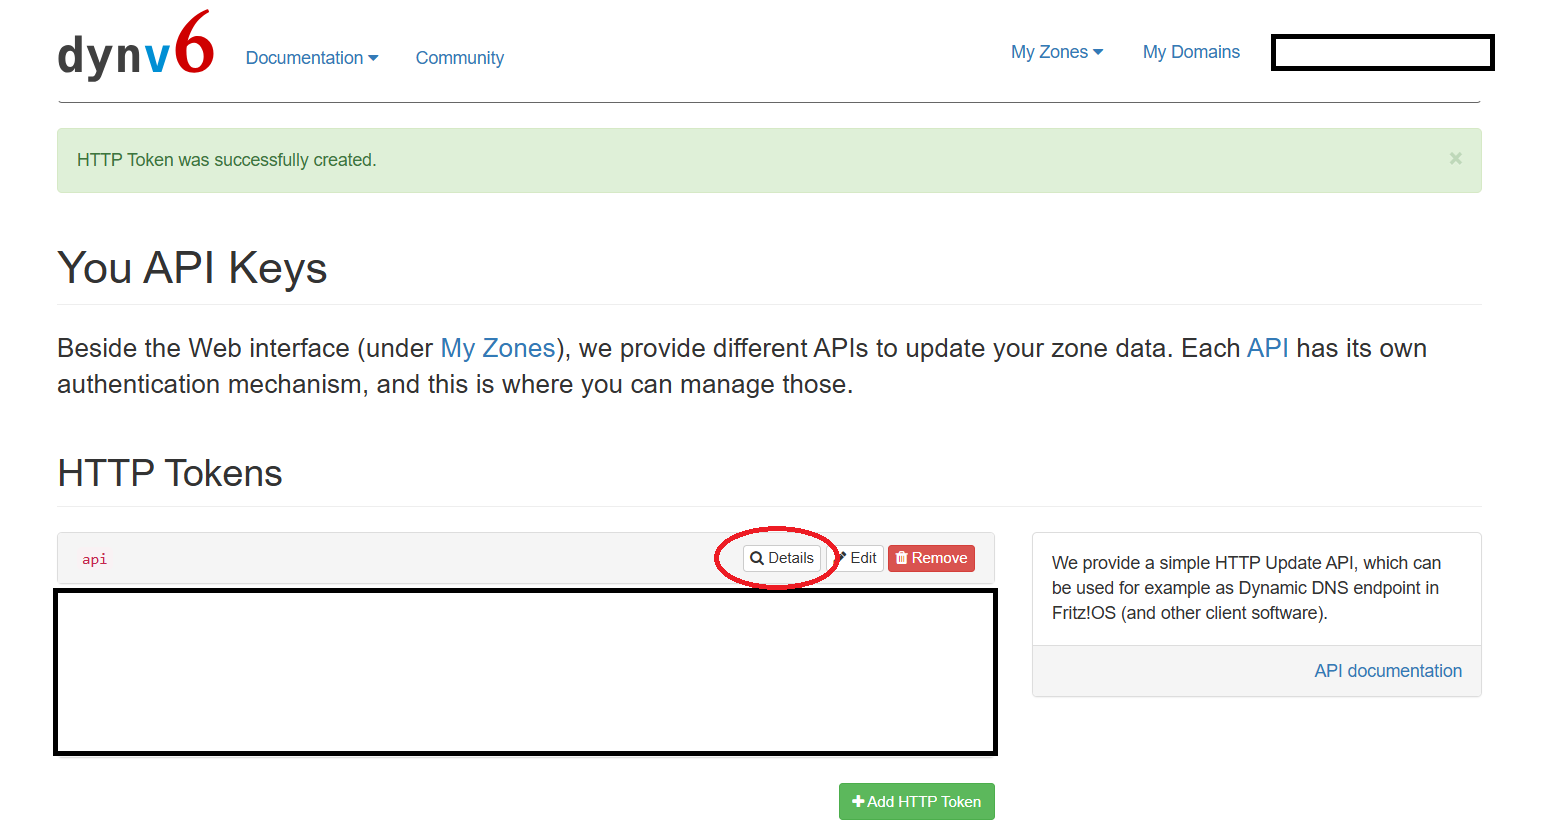Viewport: 1549px width, 824px height.
Task: Click the You API Keys page heading
Action: tap(192, 268)
